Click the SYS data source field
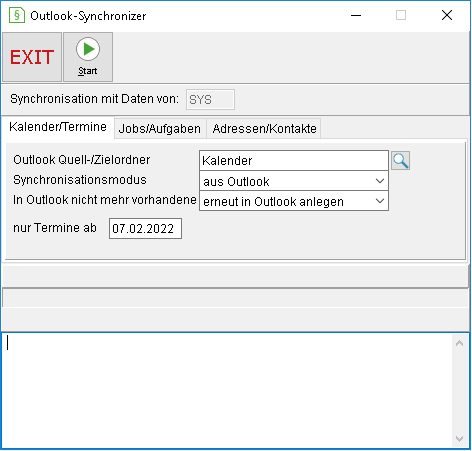This screenshot has width=472, height=451. coord(210,99)
